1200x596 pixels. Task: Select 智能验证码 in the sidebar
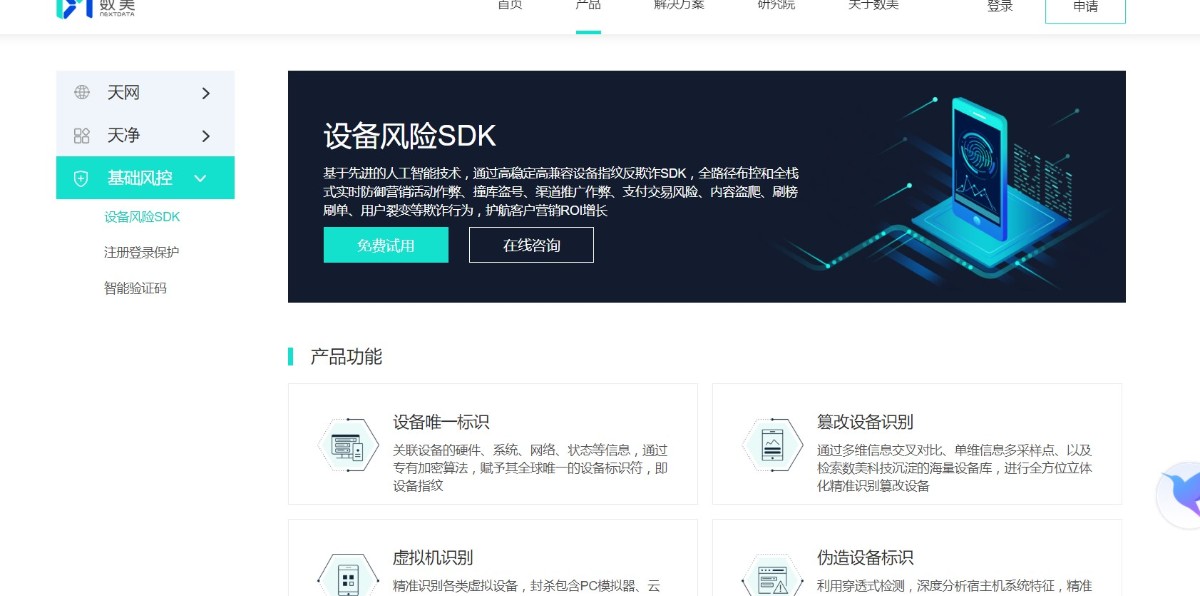tap(135, 288)
